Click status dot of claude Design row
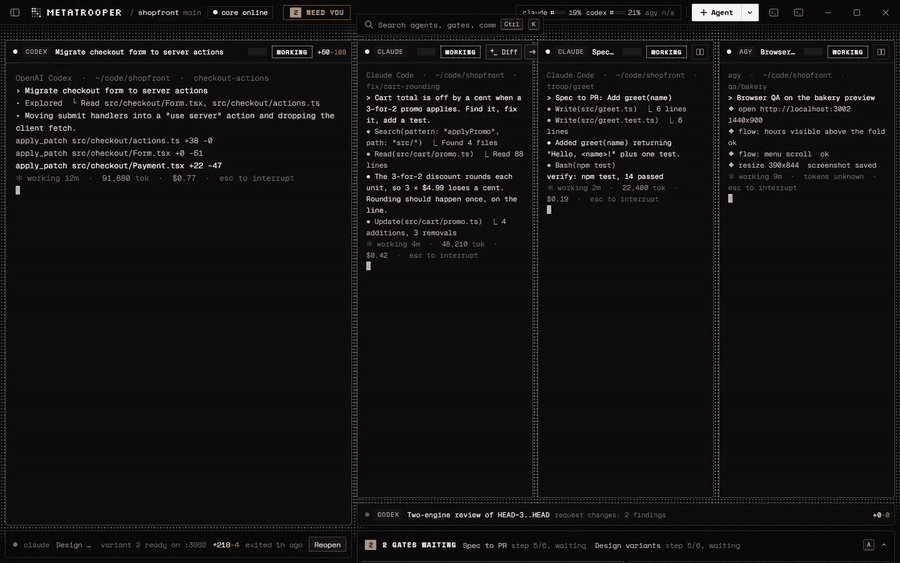This screenshot has width=900, height=563. (x=15, y=545)
